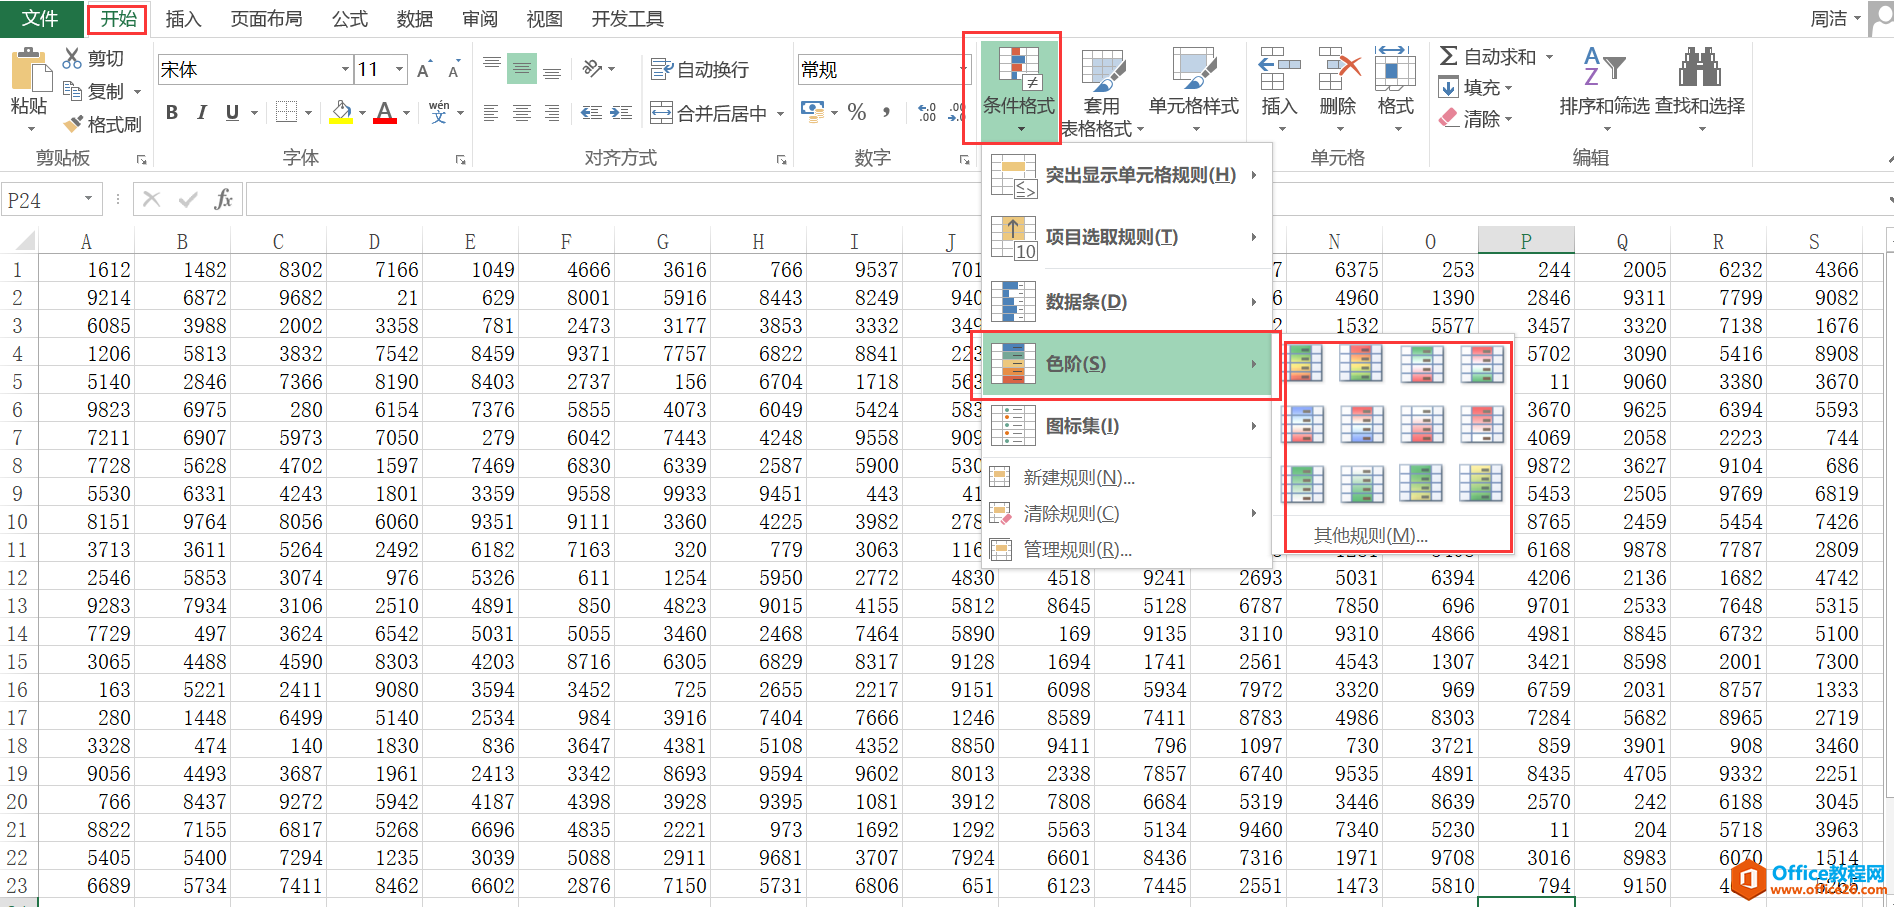Image resolution: width=1894 pixels, height=907 pixels.
Task: Open the font size dropdown showing 11
Action: click(x=400, y=69)
